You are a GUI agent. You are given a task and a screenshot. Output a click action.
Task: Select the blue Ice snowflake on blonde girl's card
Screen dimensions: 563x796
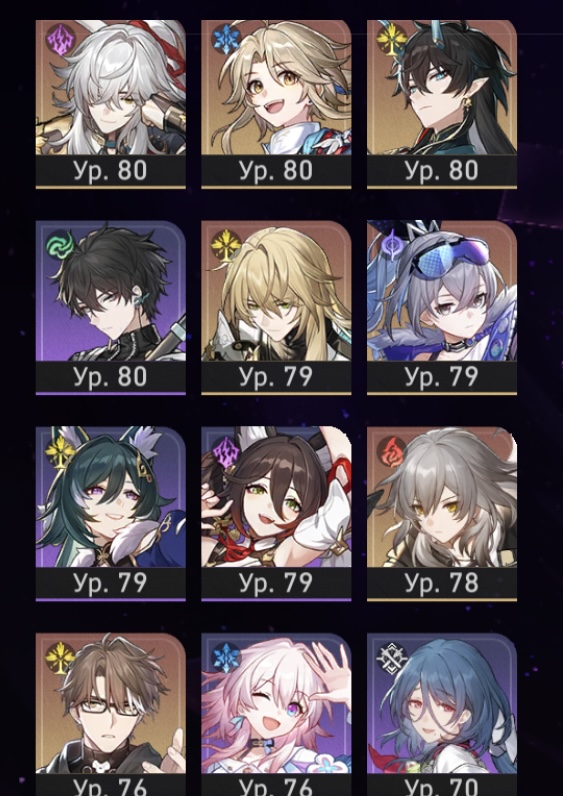click(226, 39)
